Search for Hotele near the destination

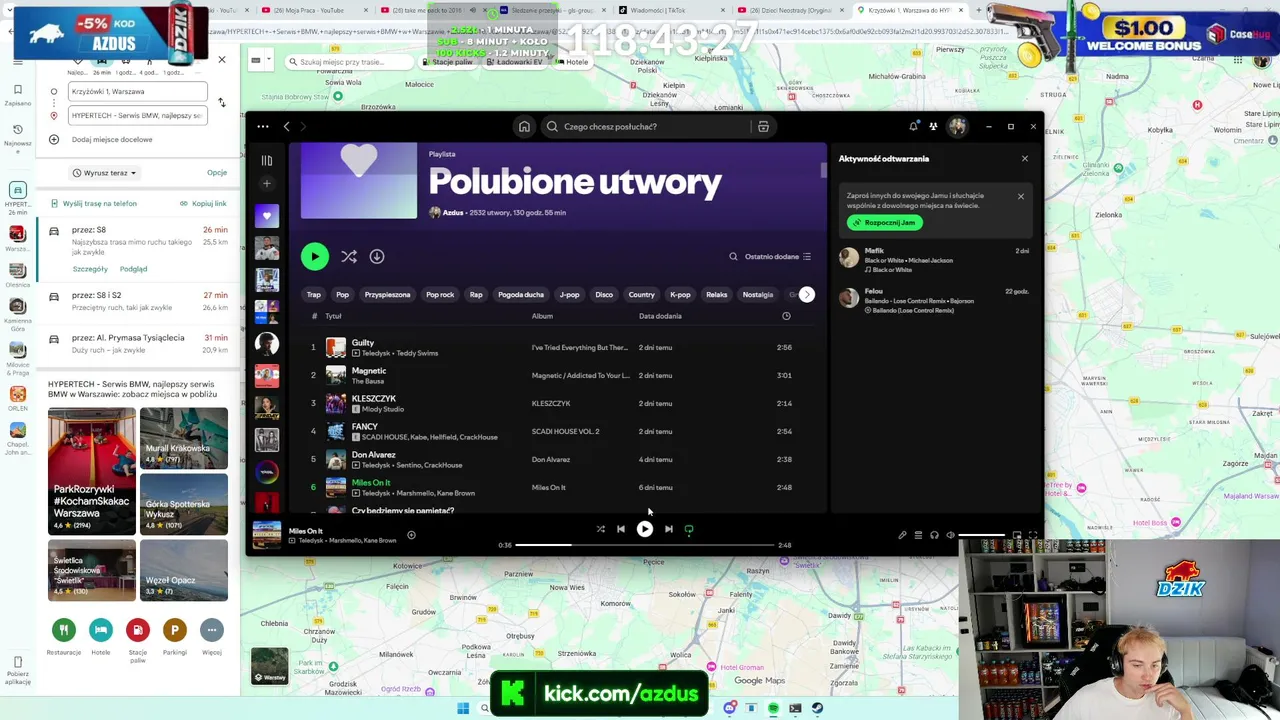[101, 637]
